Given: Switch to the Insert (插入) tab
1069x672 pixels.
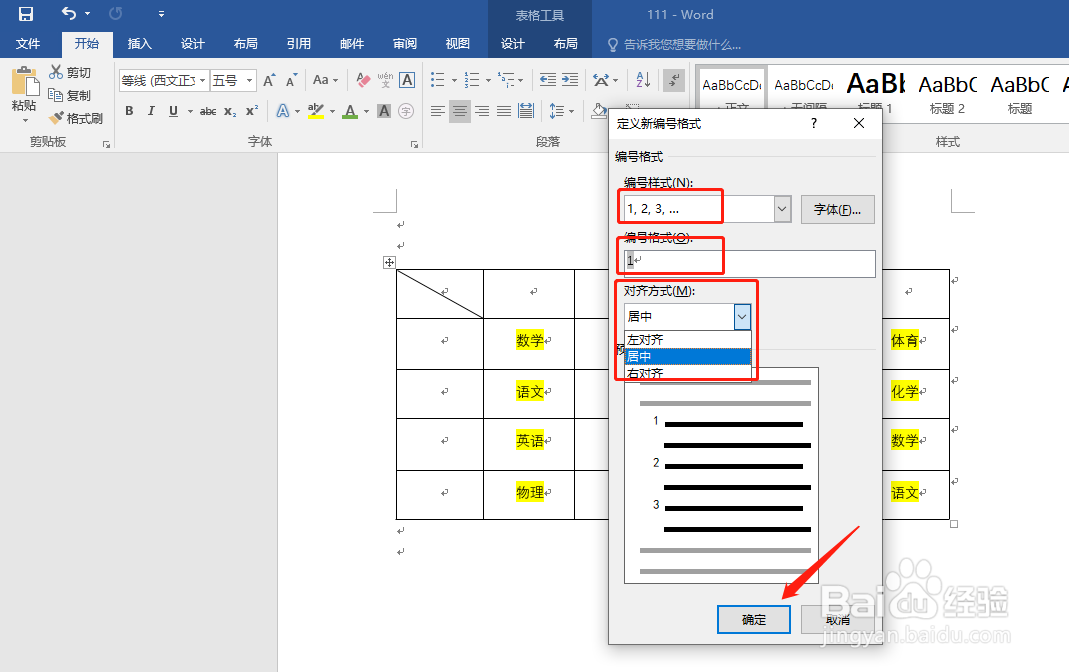Looking at the screenshot, I should click(140, 44).
